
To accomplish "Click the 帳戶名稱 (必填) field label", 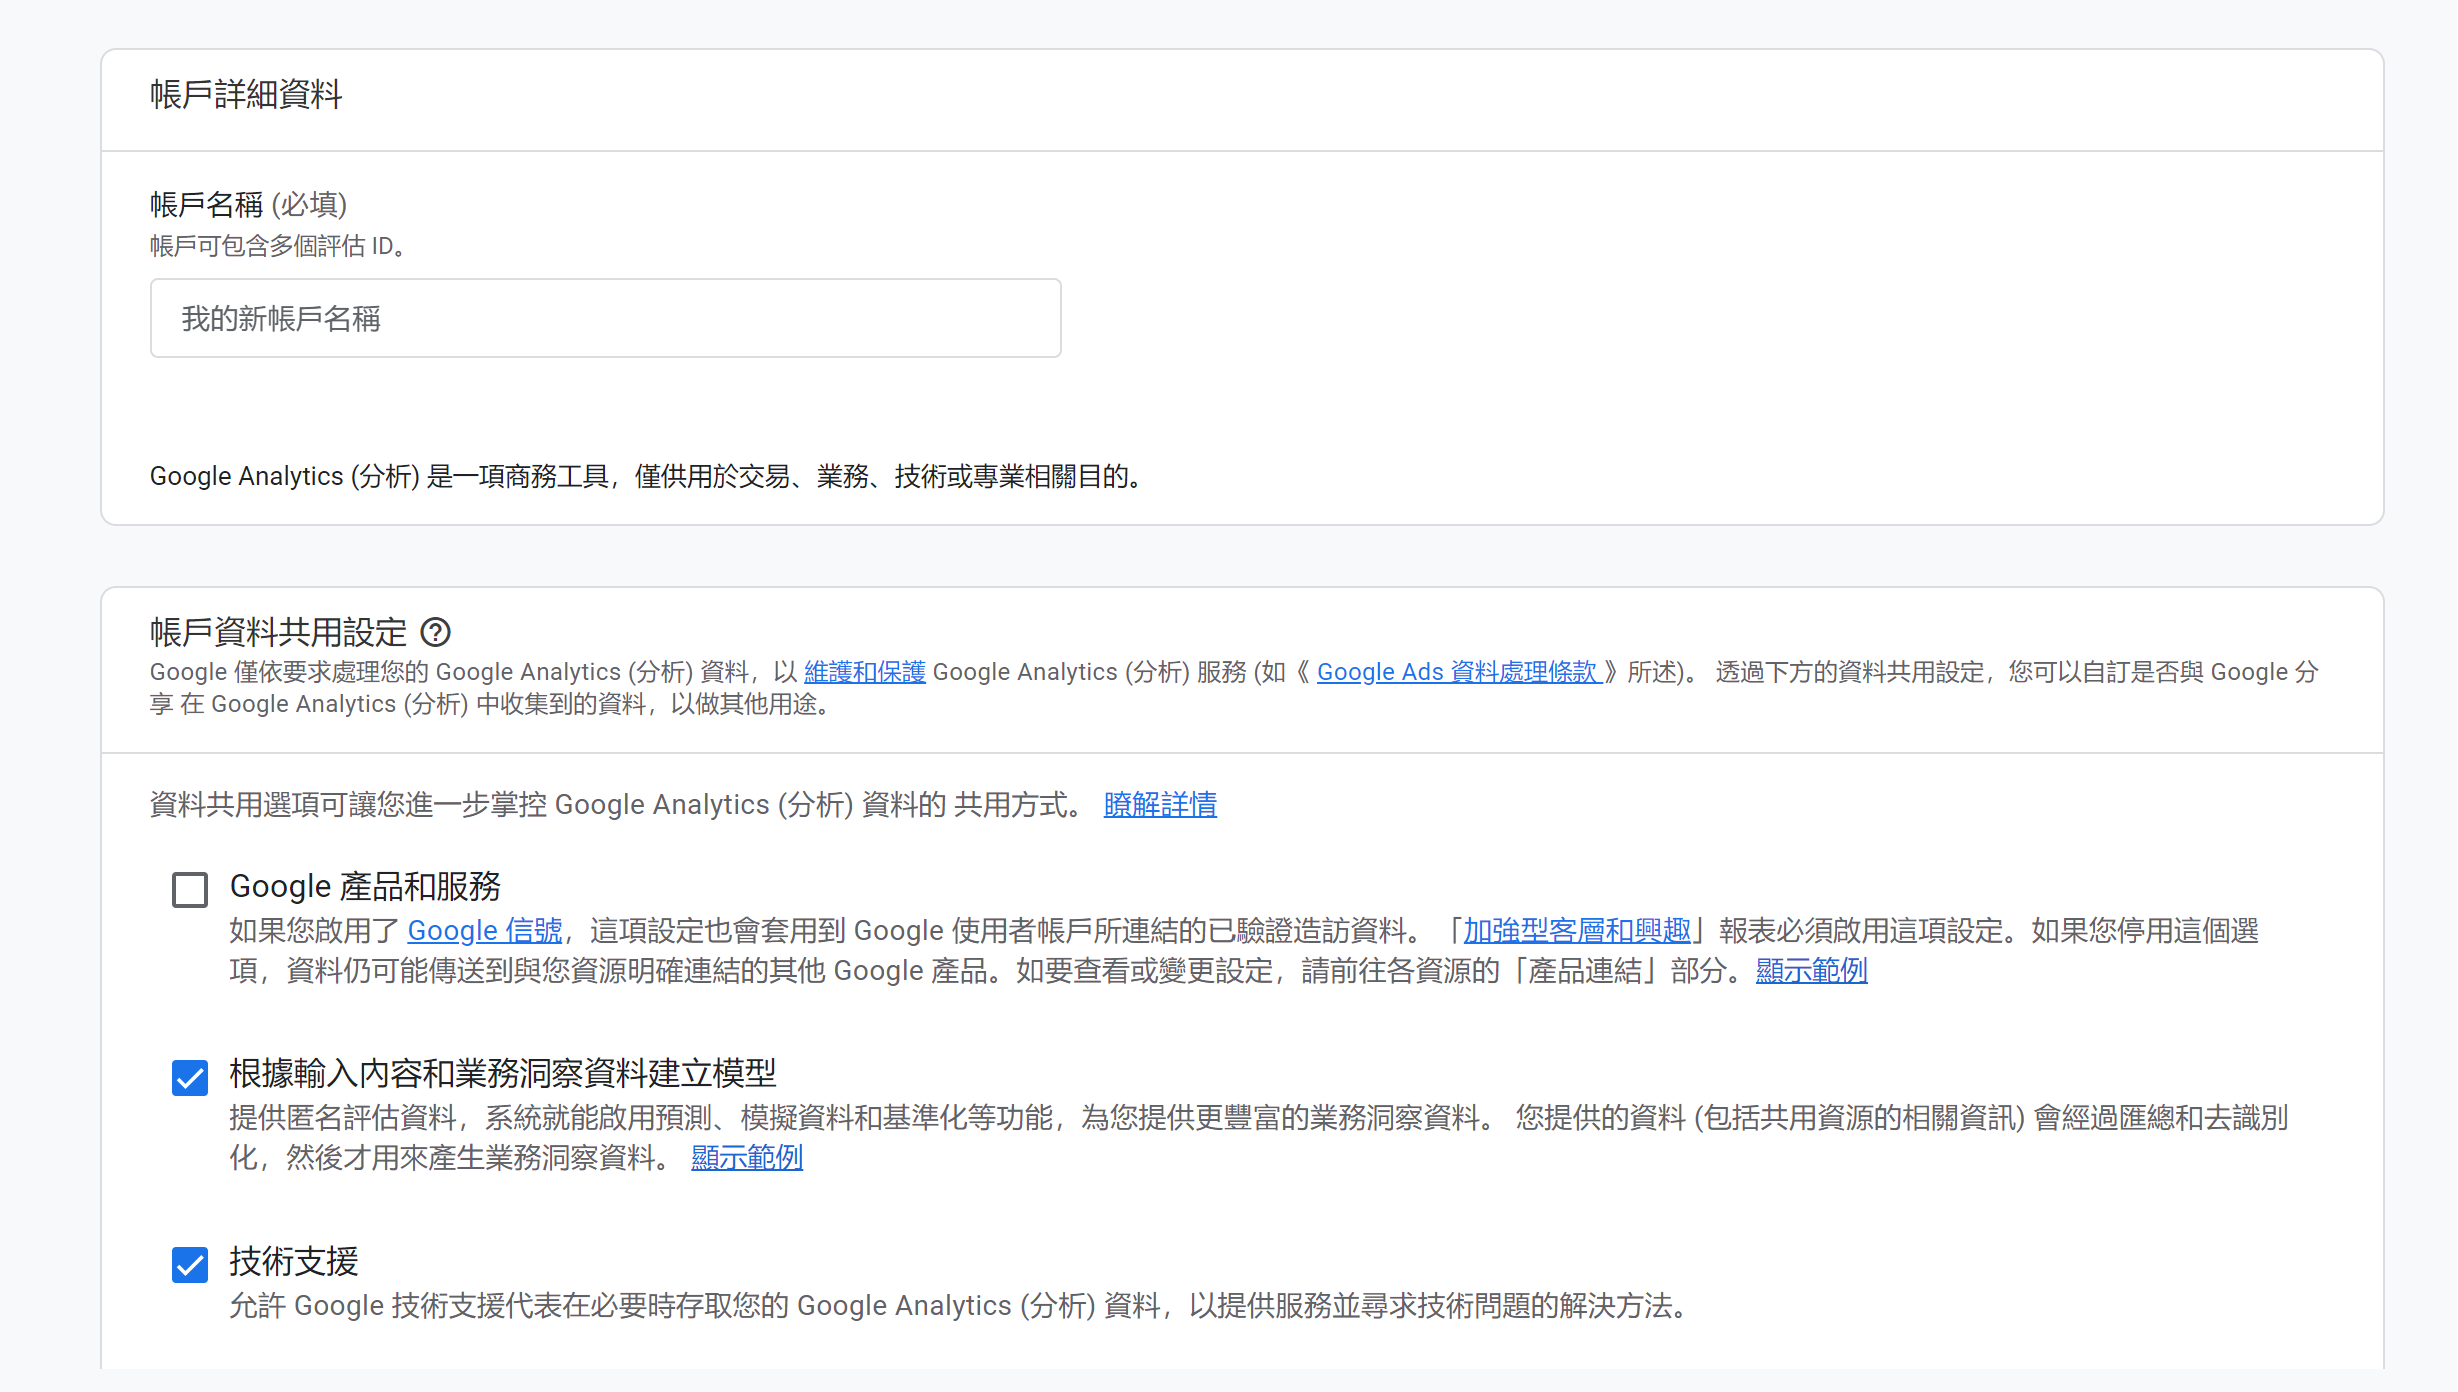I will coord(248,204).
